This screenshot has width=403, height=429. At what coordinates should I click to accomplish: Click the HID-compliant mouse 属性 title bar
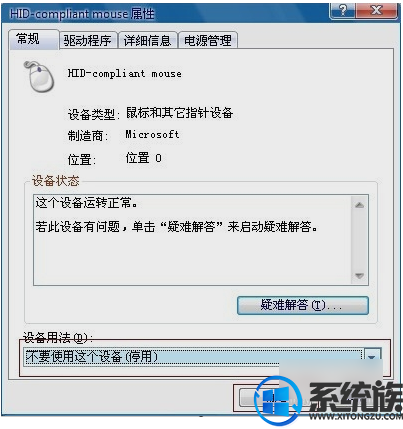pyautogui.click(x=167, y=13)
